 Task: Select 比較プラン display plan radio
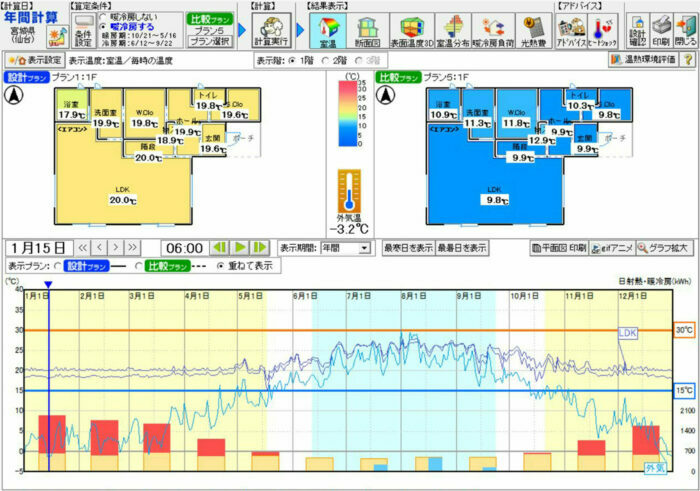[139, 266]
